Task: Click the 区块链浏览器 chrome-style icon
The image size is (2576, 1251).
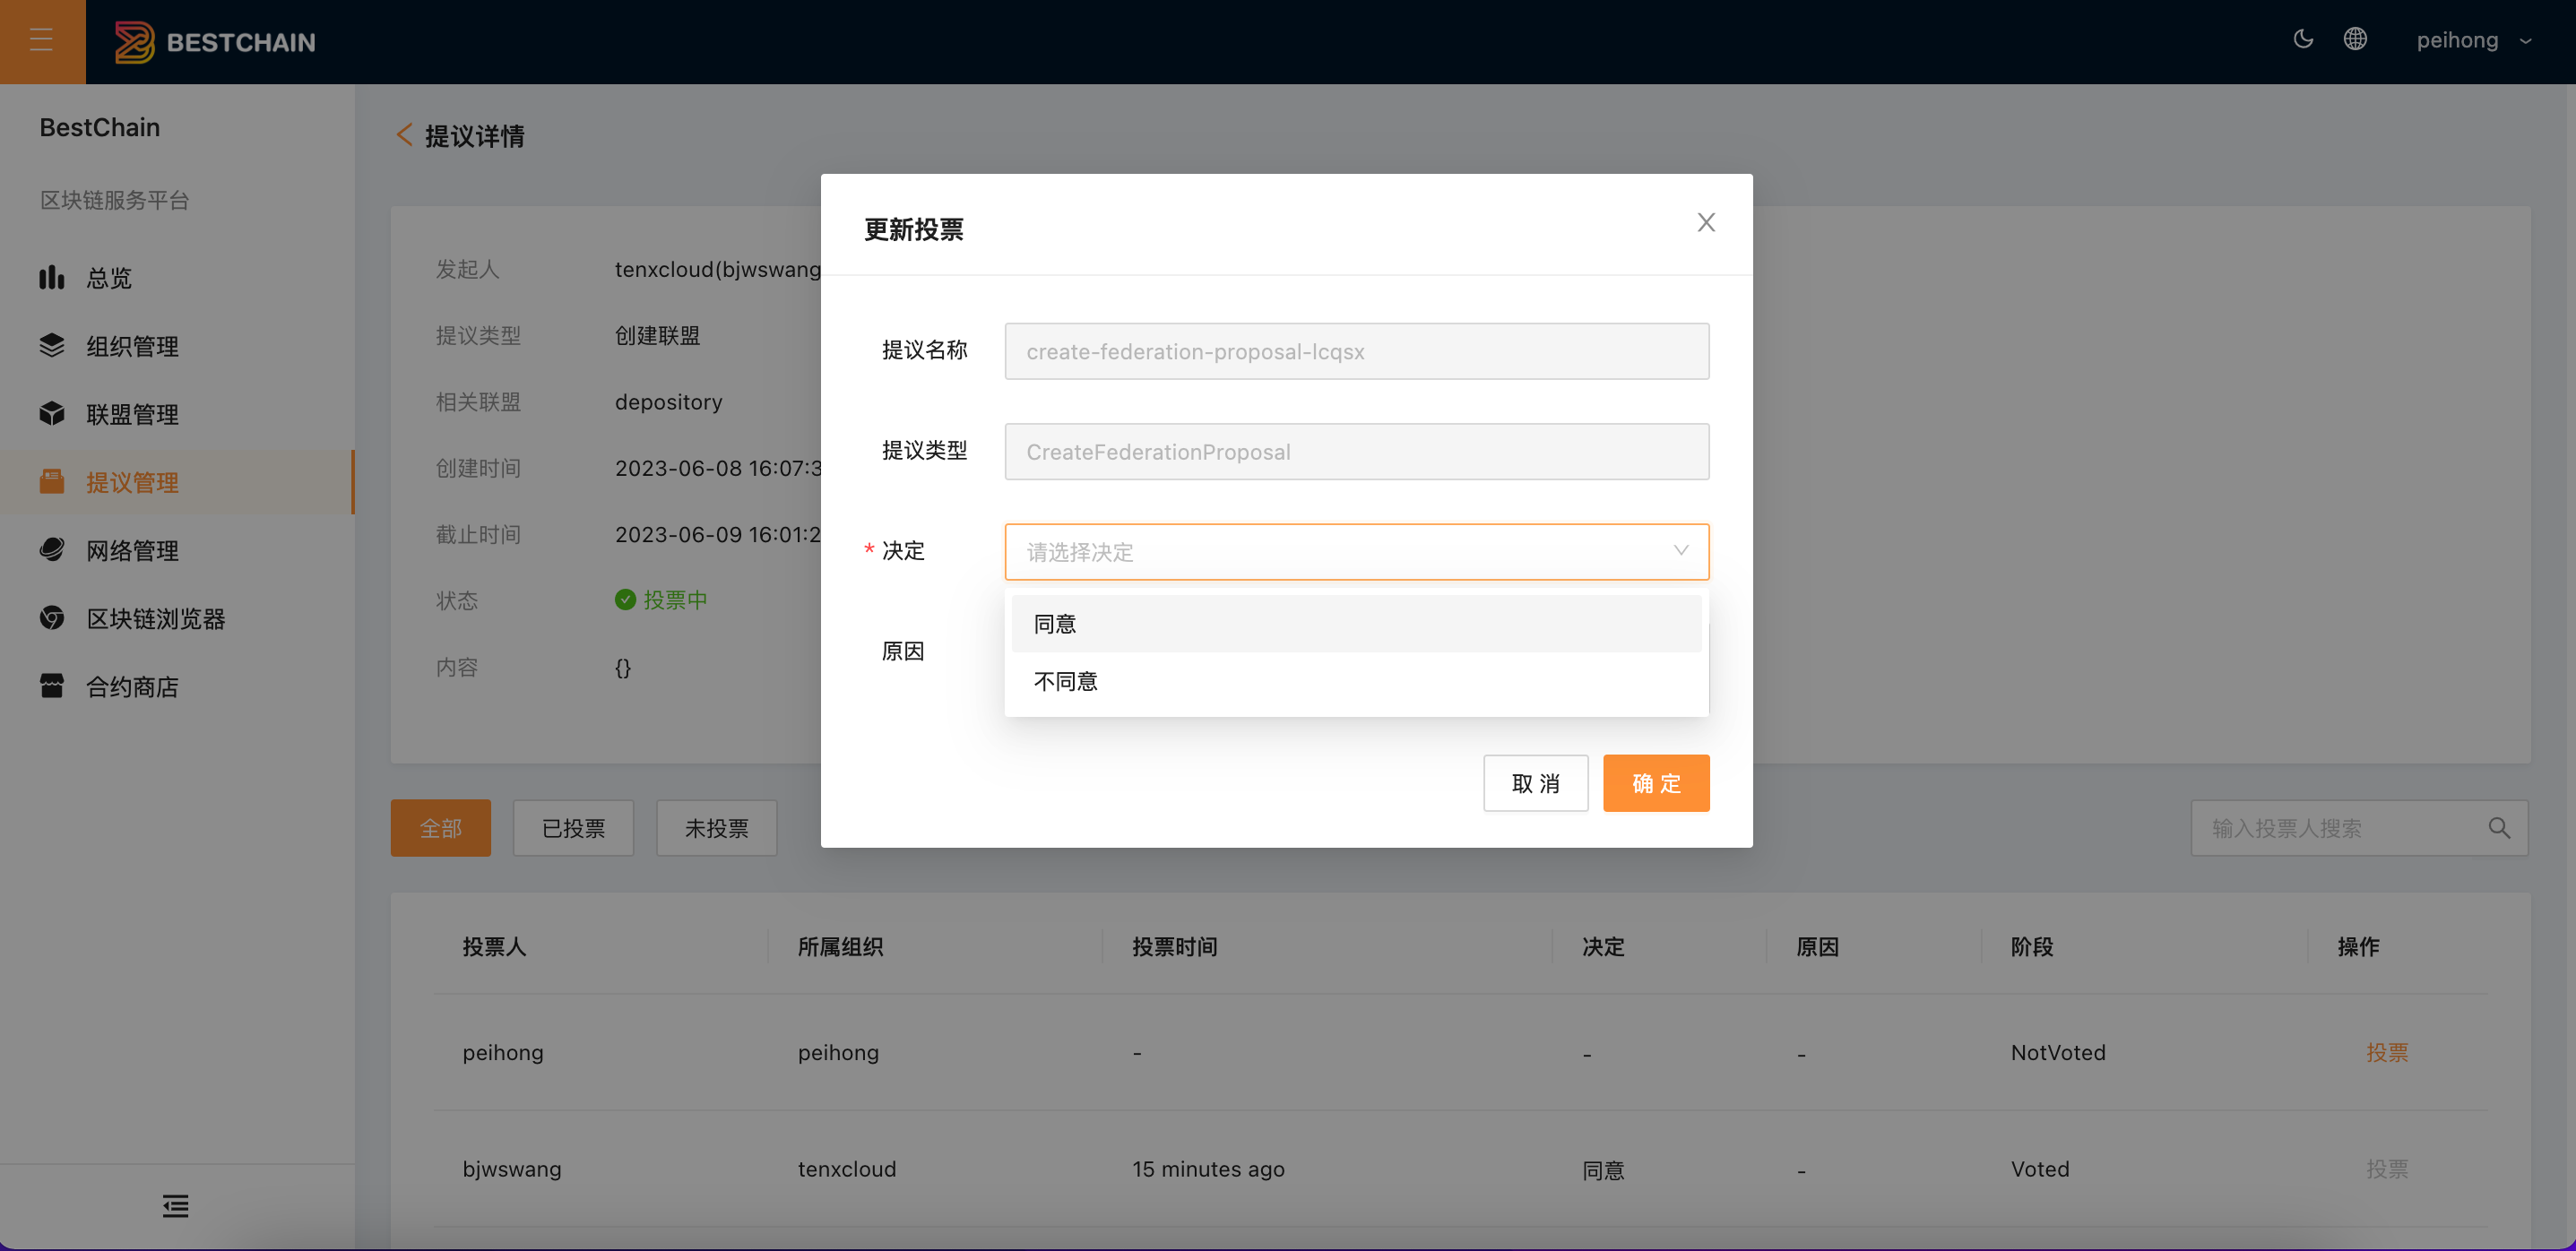Action: [x=52, y=617]
